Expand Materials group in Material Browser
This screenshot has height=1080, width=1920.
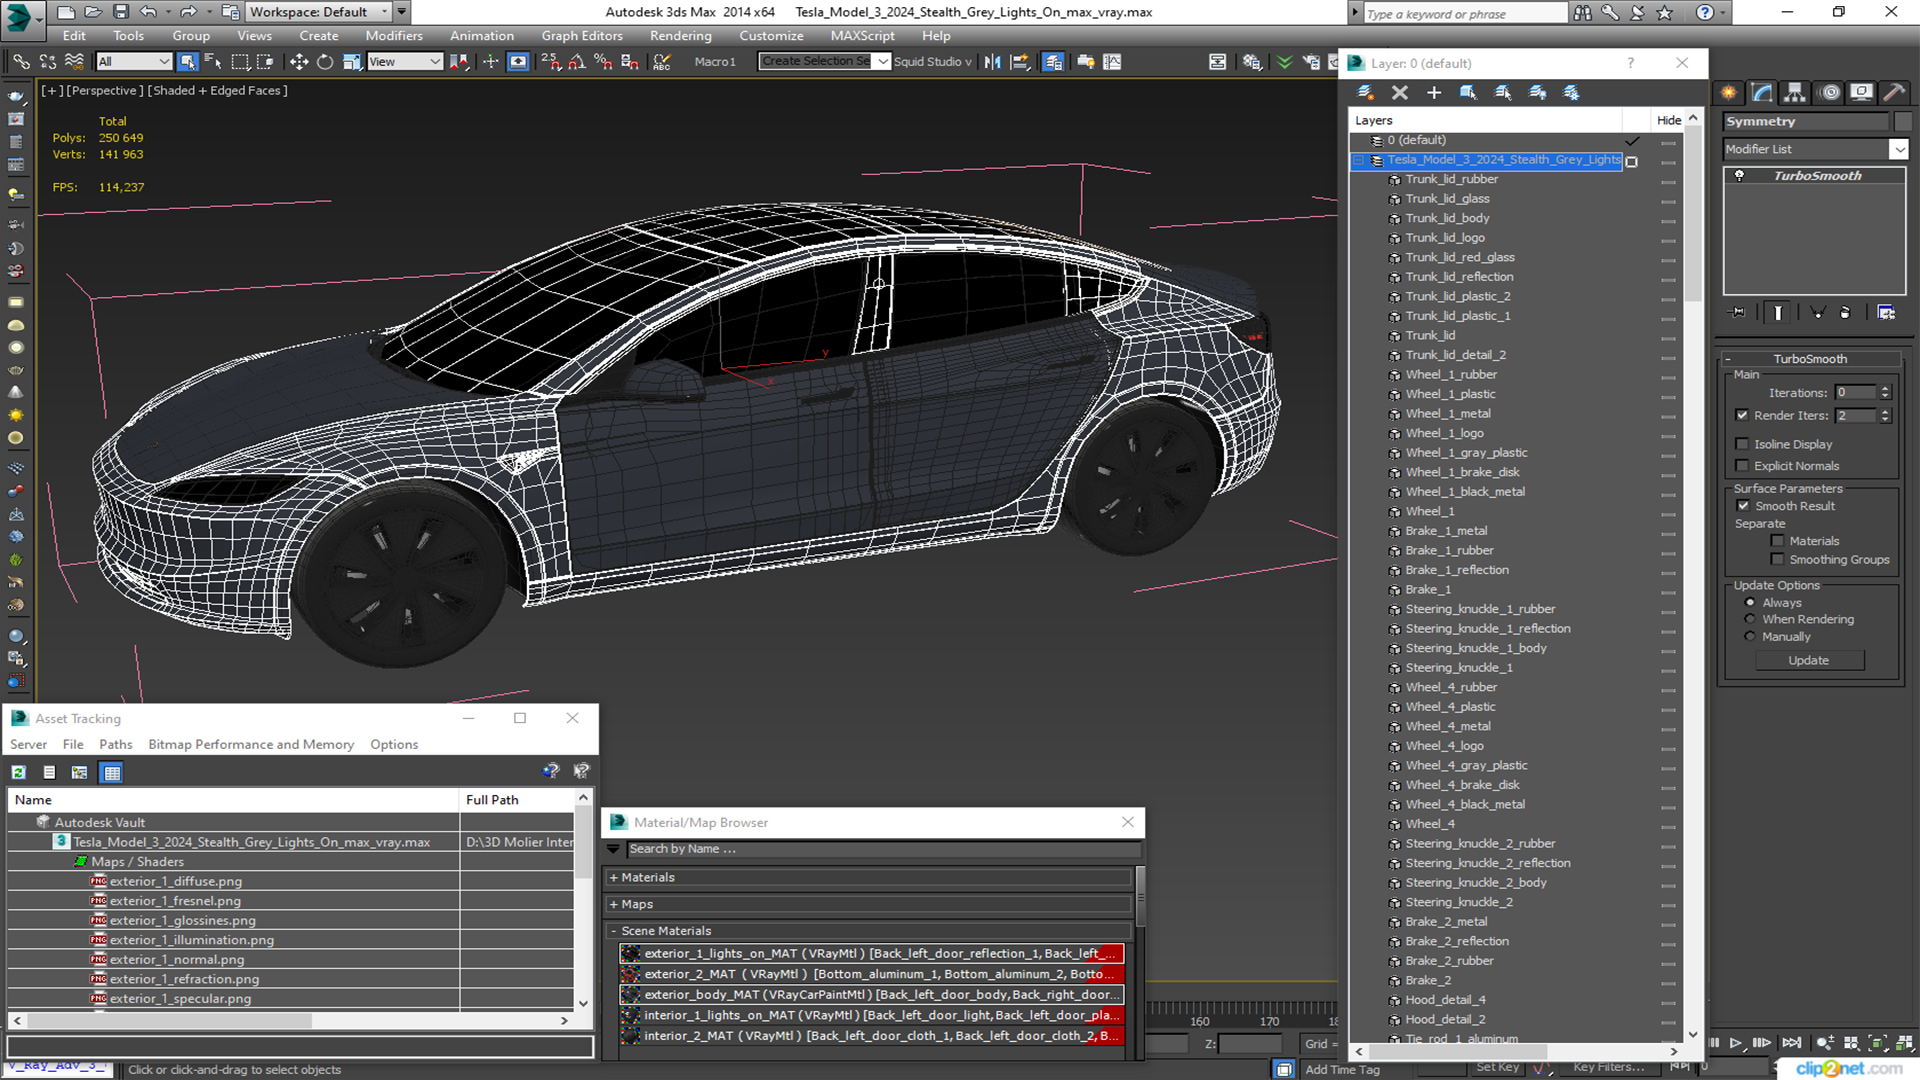(x=613, y=878)
